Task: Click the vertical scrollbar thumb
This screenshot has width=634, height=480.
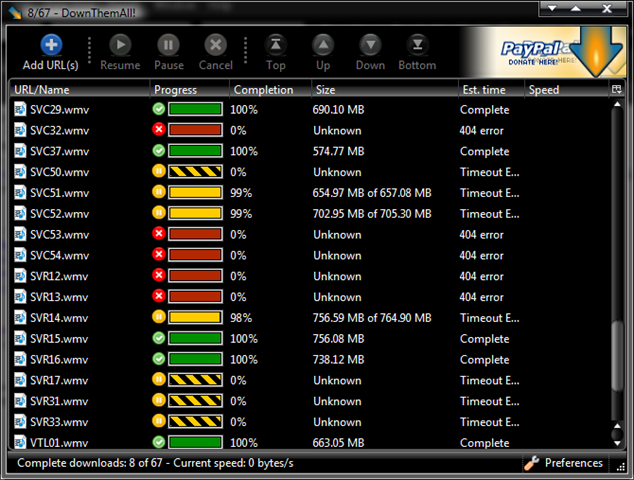Action: coord(617,357)
